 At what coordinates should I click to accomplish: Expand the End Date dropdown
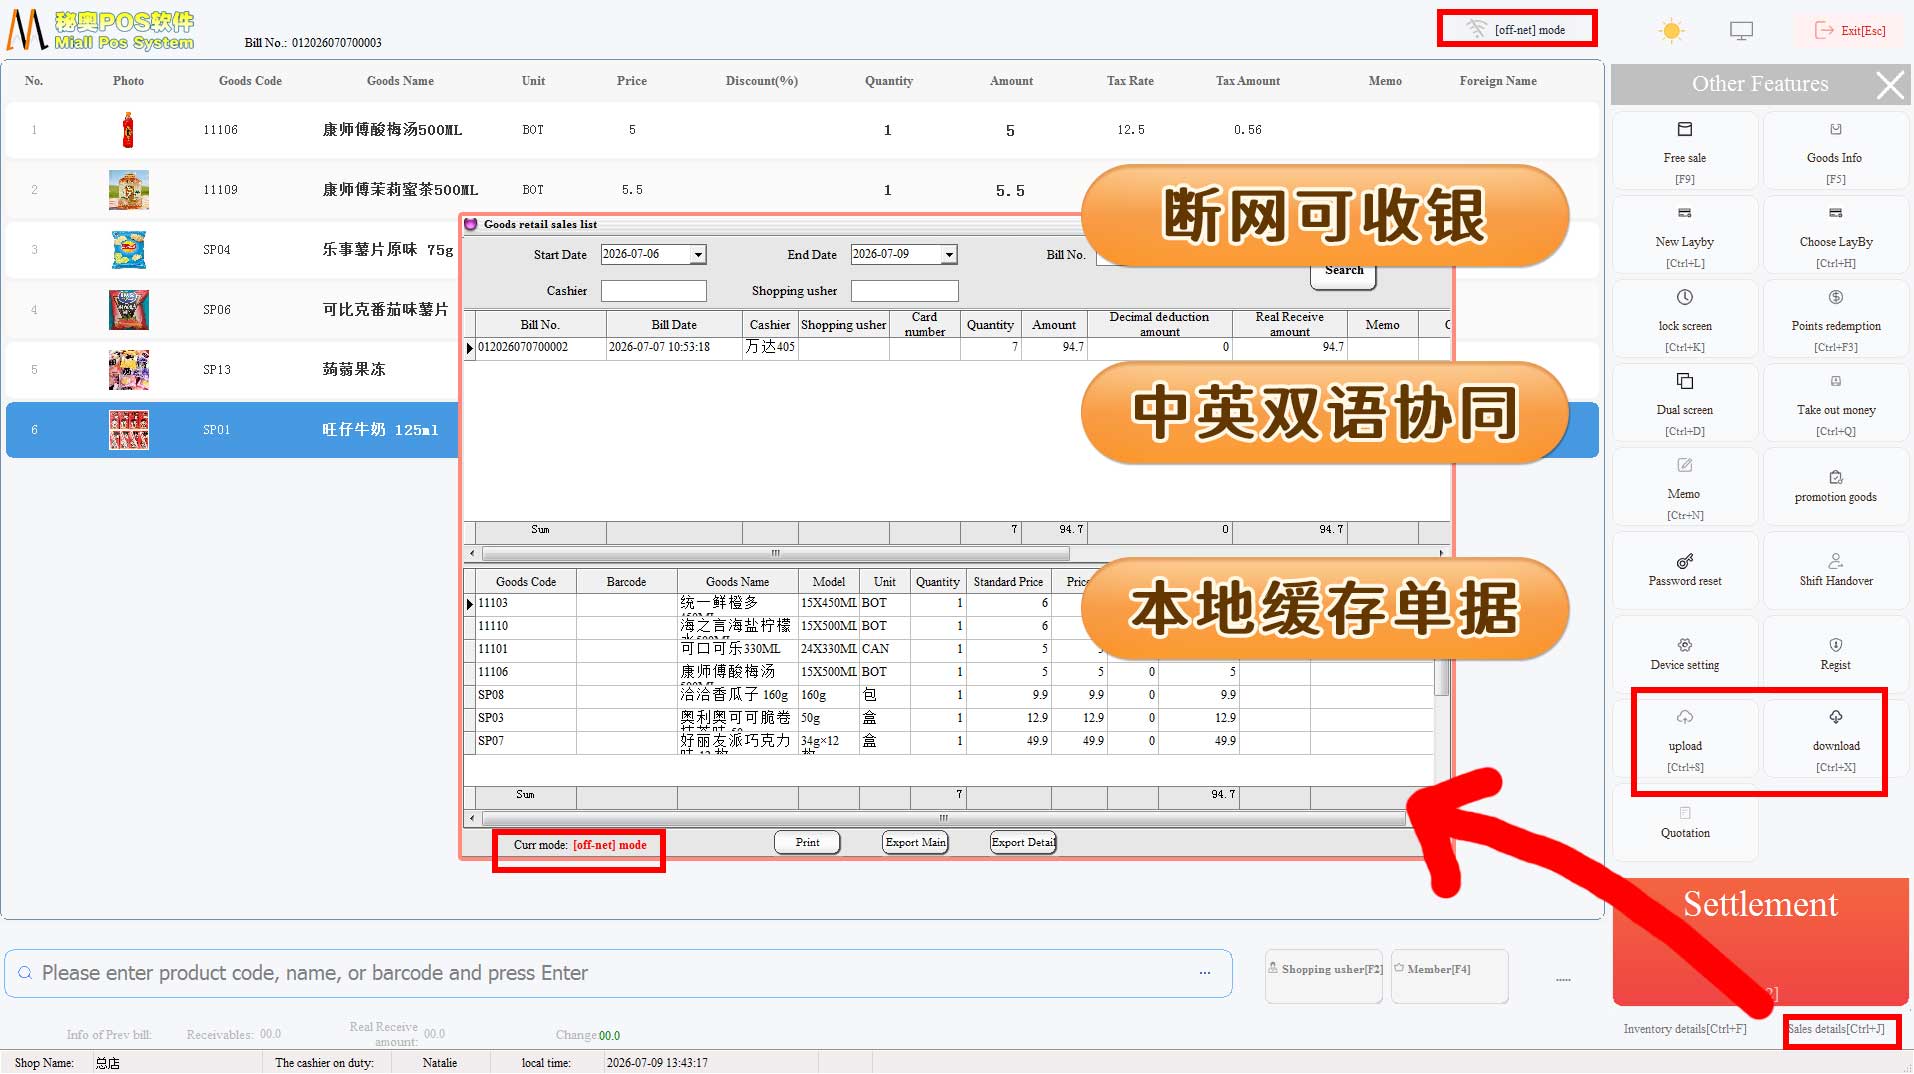tap(949, 255)
